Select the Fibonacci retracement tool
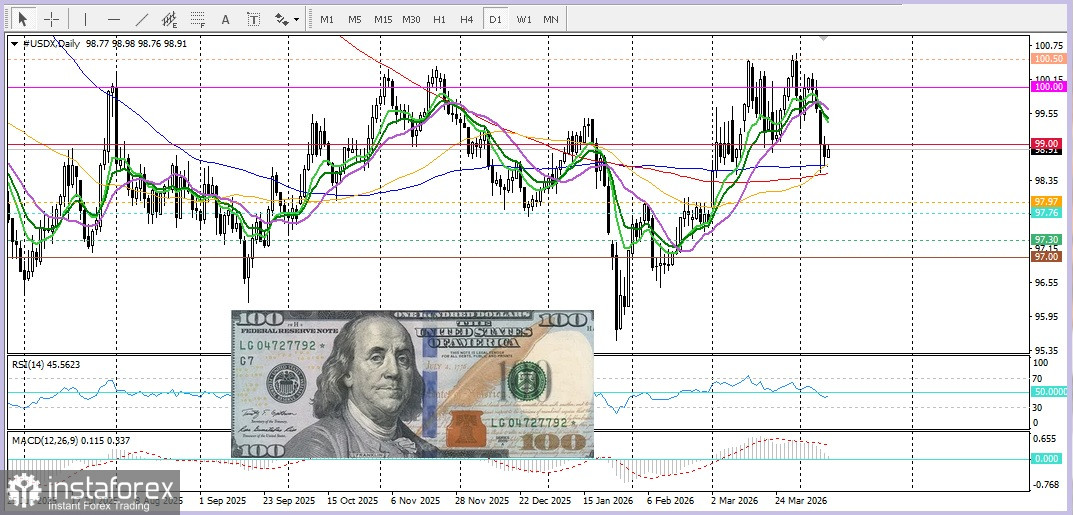This screenshot has width=1073, height=515. (x=198, y=19)
